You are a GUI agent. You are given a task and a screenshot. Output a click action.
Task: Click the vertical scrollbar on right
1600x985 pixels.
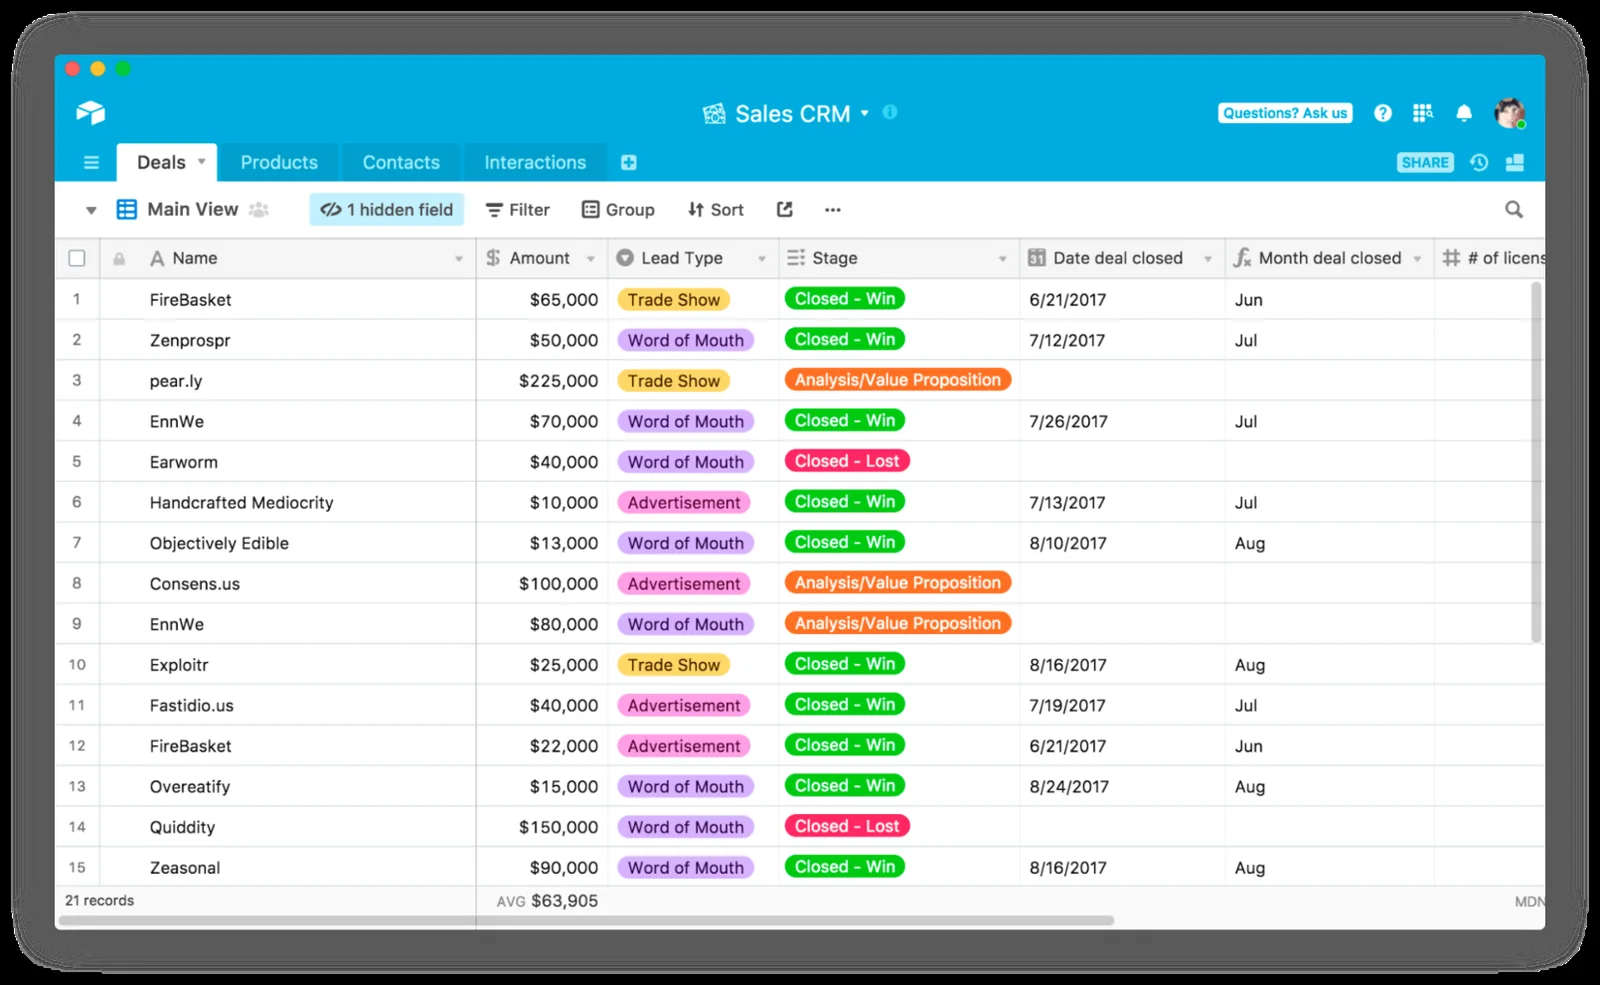point(1536,463)
